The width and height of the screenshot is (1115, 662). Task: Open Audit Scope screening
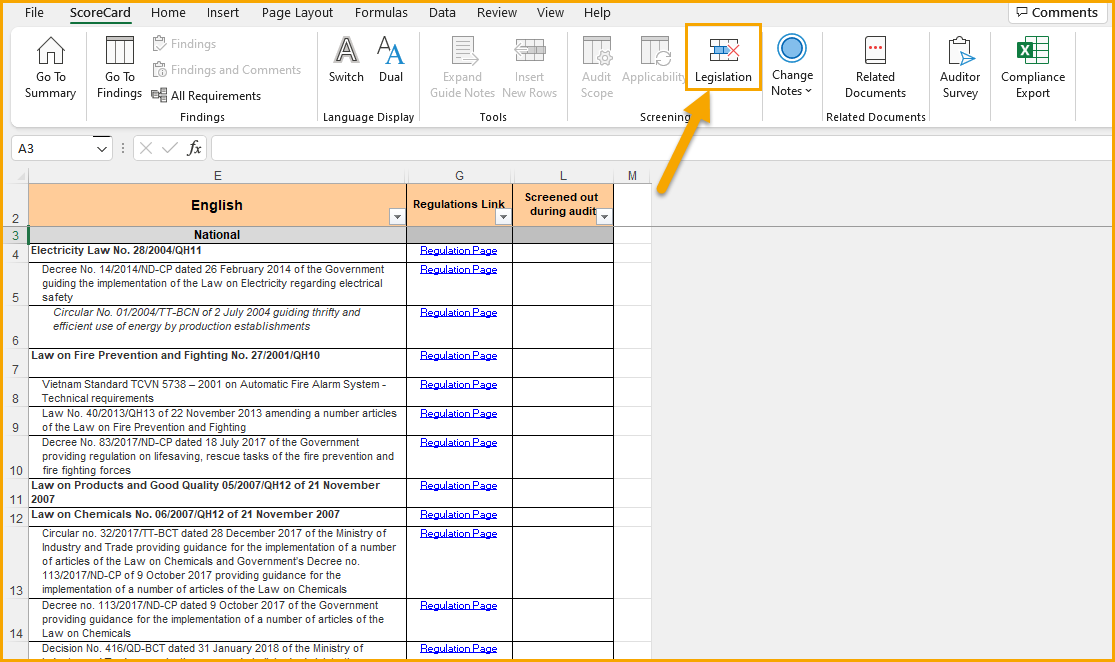click(597, 68)
